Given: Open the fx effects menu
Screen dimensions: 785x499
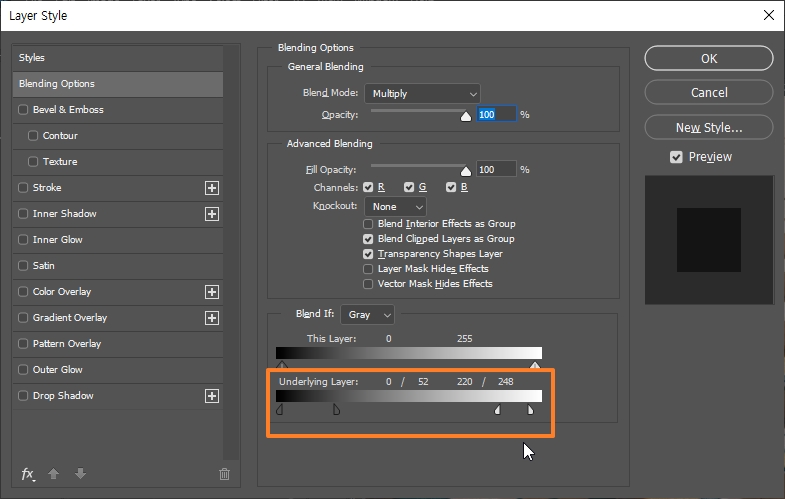Looking at the screenshot, I should pyautogui.click(x=28, y=474).
